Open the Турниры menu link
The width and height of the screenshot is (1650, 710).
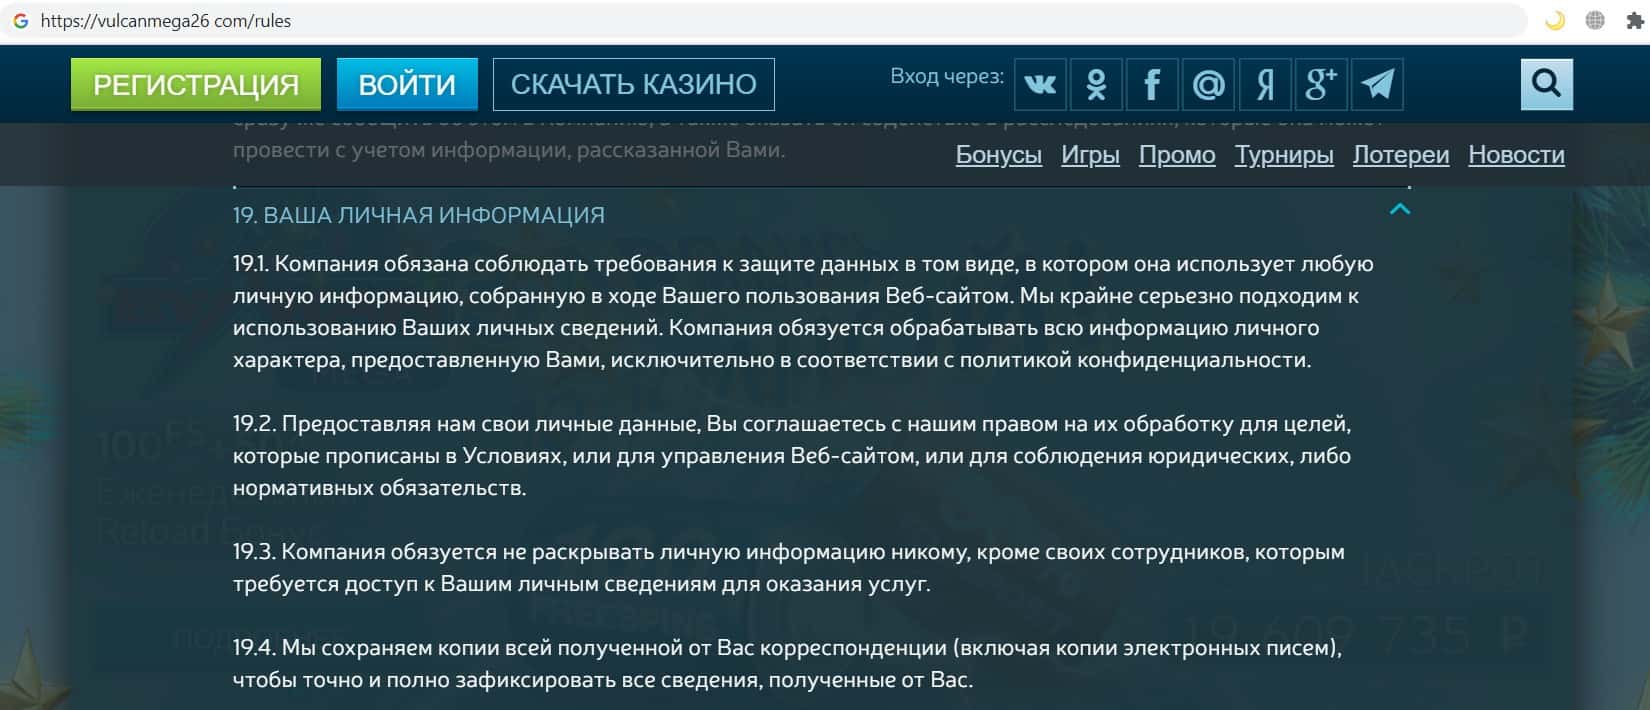(1284, 155)
